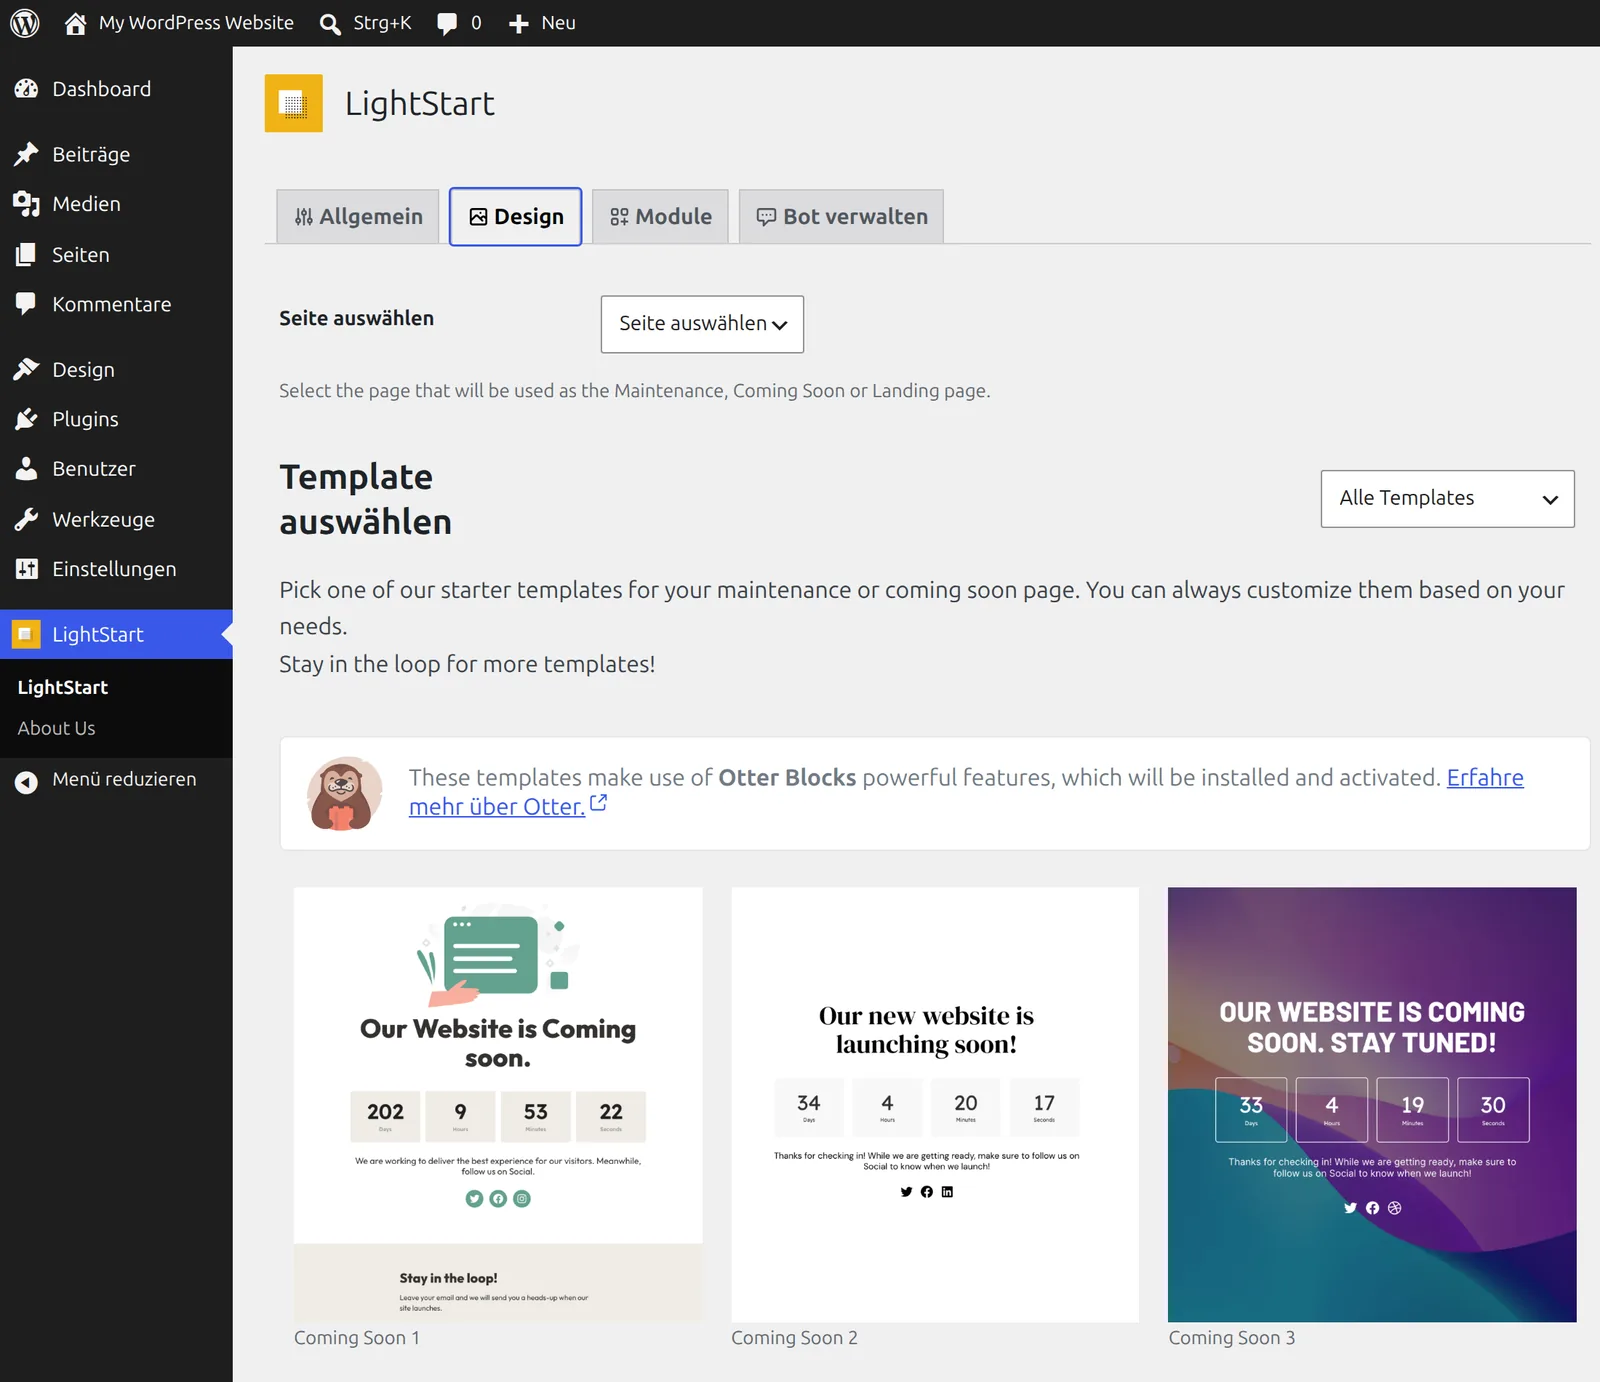This screenshot has height=1382, width=1600.
Task: Click the Coming Soon 3 caption text
Action: (x=1232, y=1338)
